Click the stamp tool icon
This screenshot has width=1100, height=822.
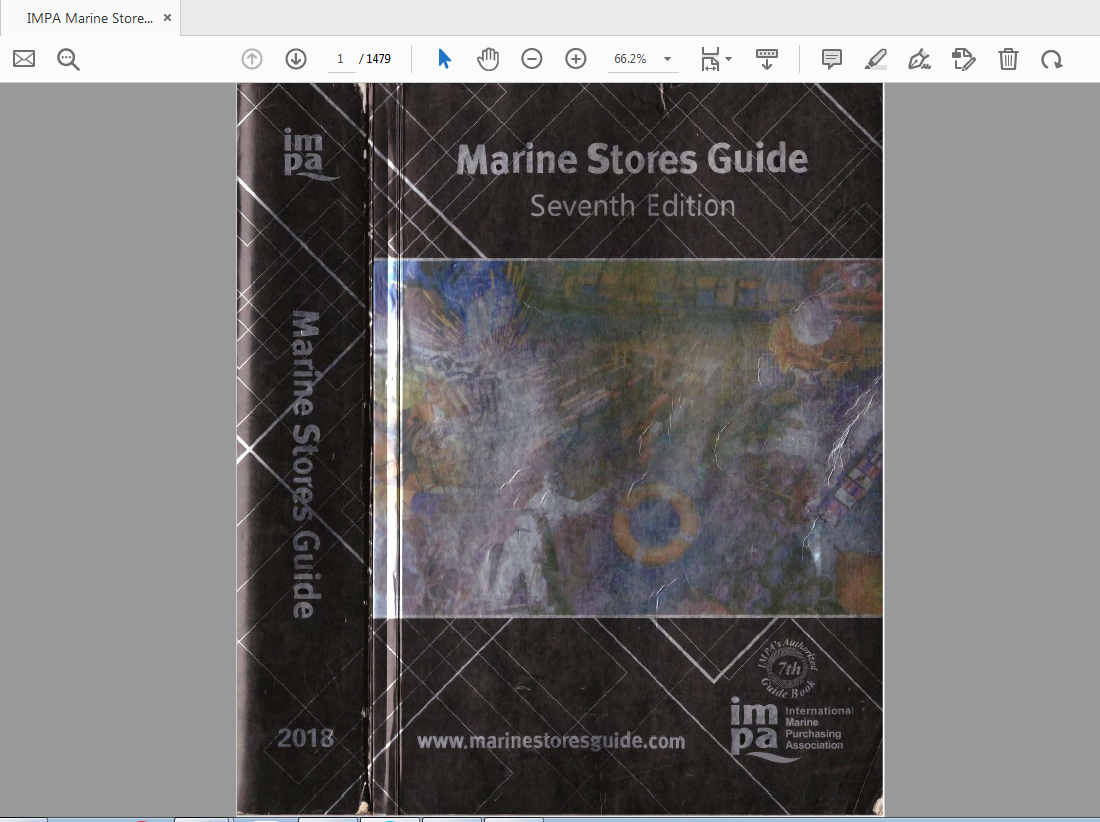(x=963, y=59)
